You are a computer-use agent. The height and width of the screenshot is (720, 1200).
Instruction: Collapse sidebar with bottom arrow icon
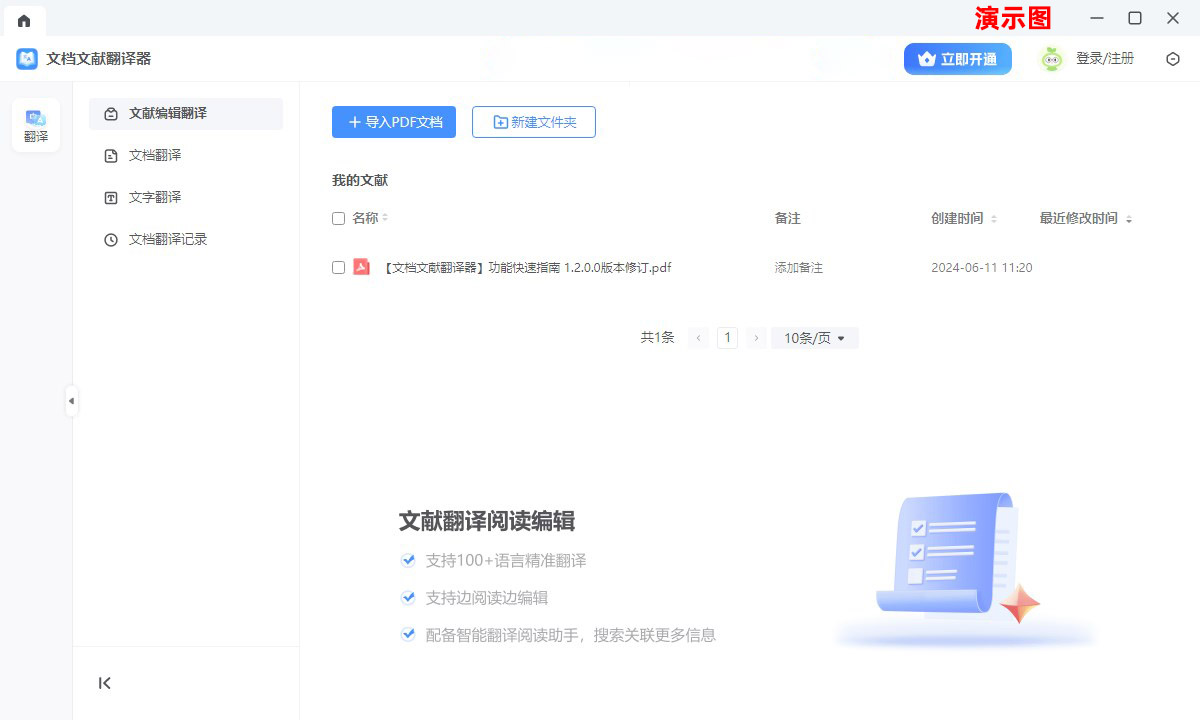click(105, 683)
